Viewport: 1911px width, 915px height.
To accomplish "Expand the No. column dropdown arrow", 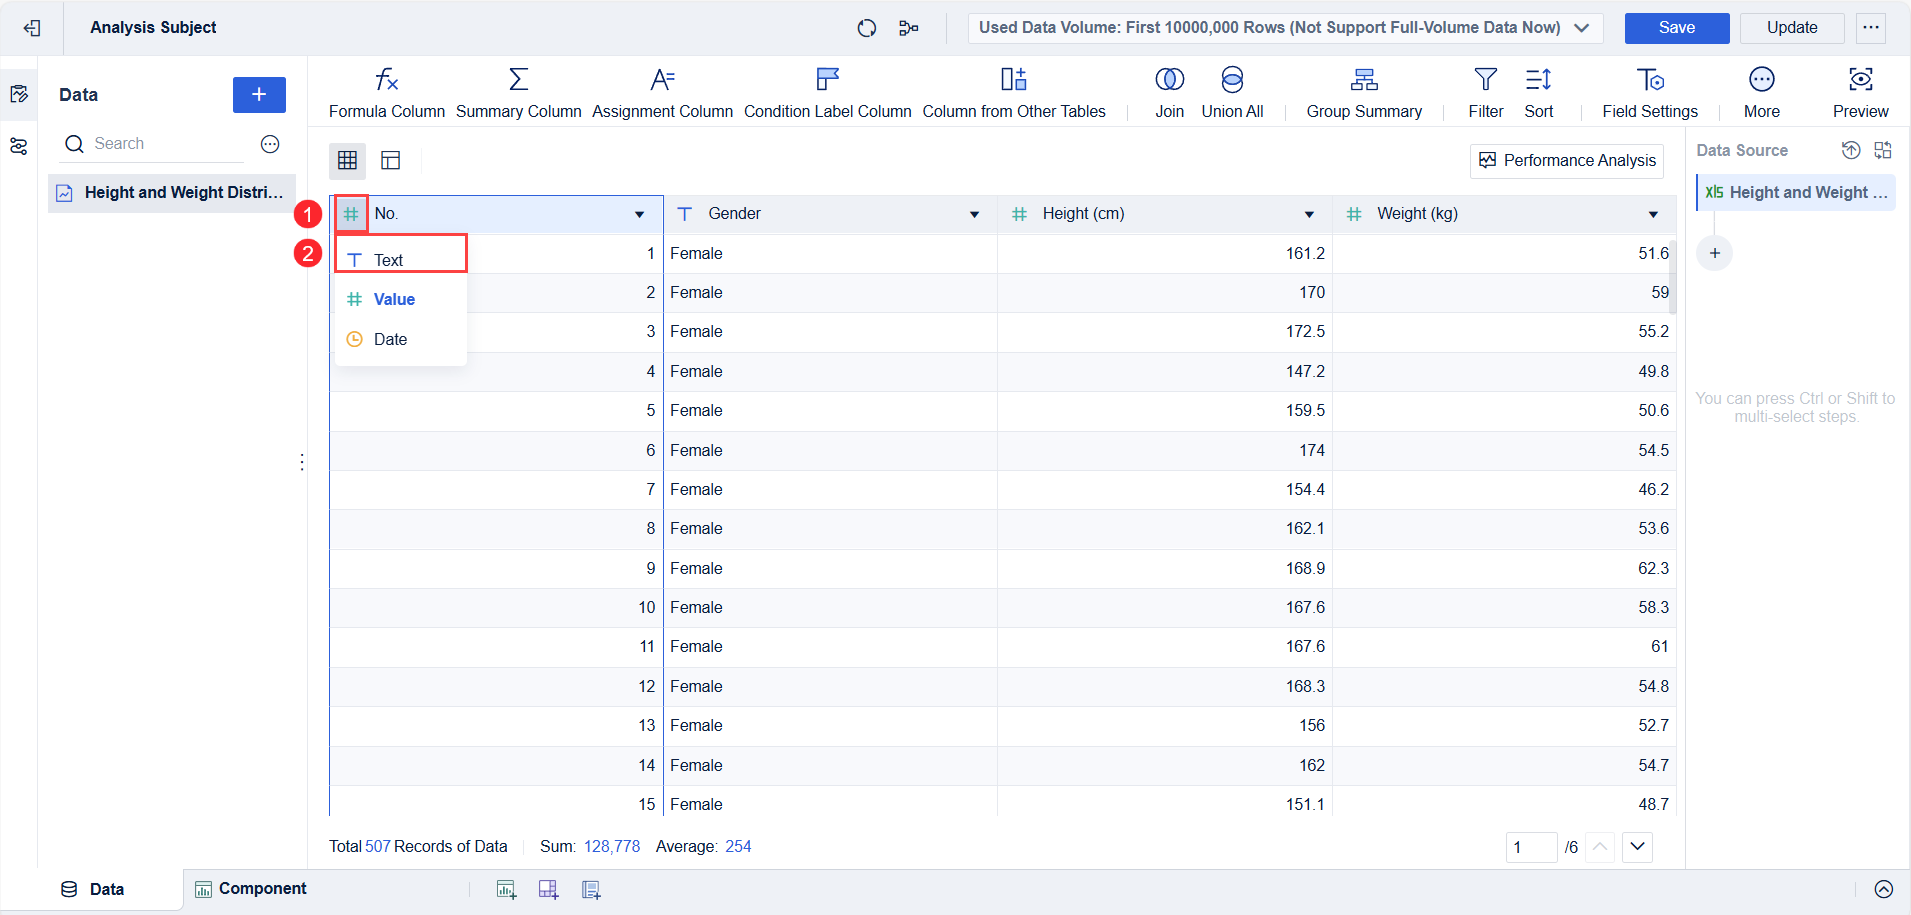I will point(639,214).
